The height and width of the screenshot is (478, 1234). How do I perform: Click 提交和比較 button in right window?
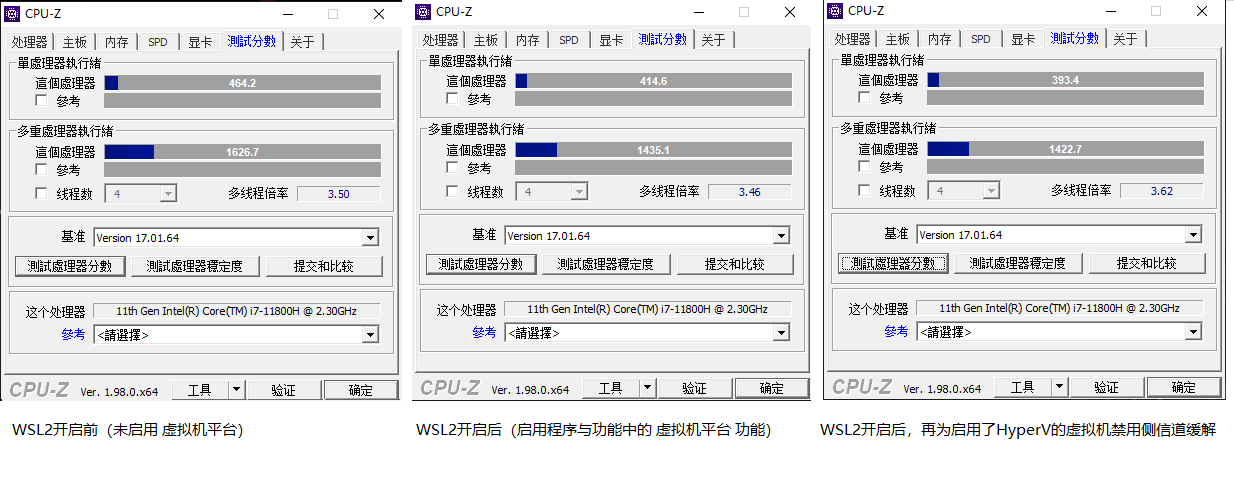tap(1147, 263)
